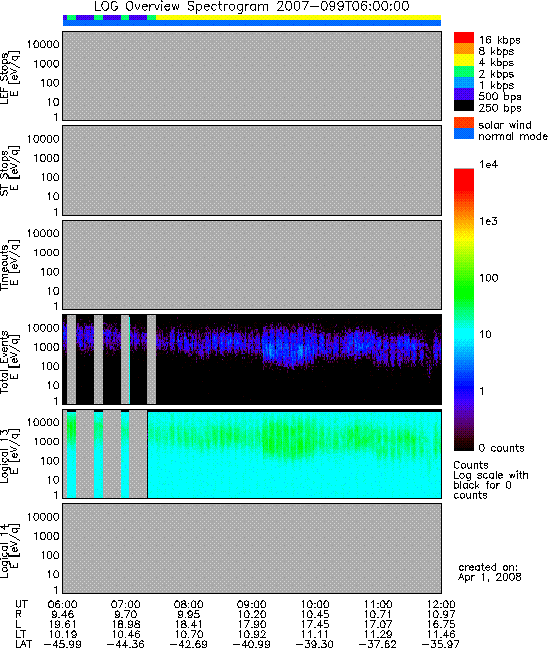Click the 1e4 color scale label

[x=488, y=164]
